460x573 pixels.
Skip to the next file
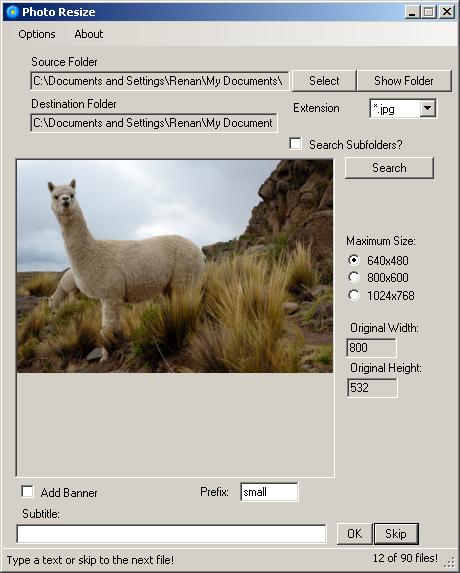click(x=396, y=534)
